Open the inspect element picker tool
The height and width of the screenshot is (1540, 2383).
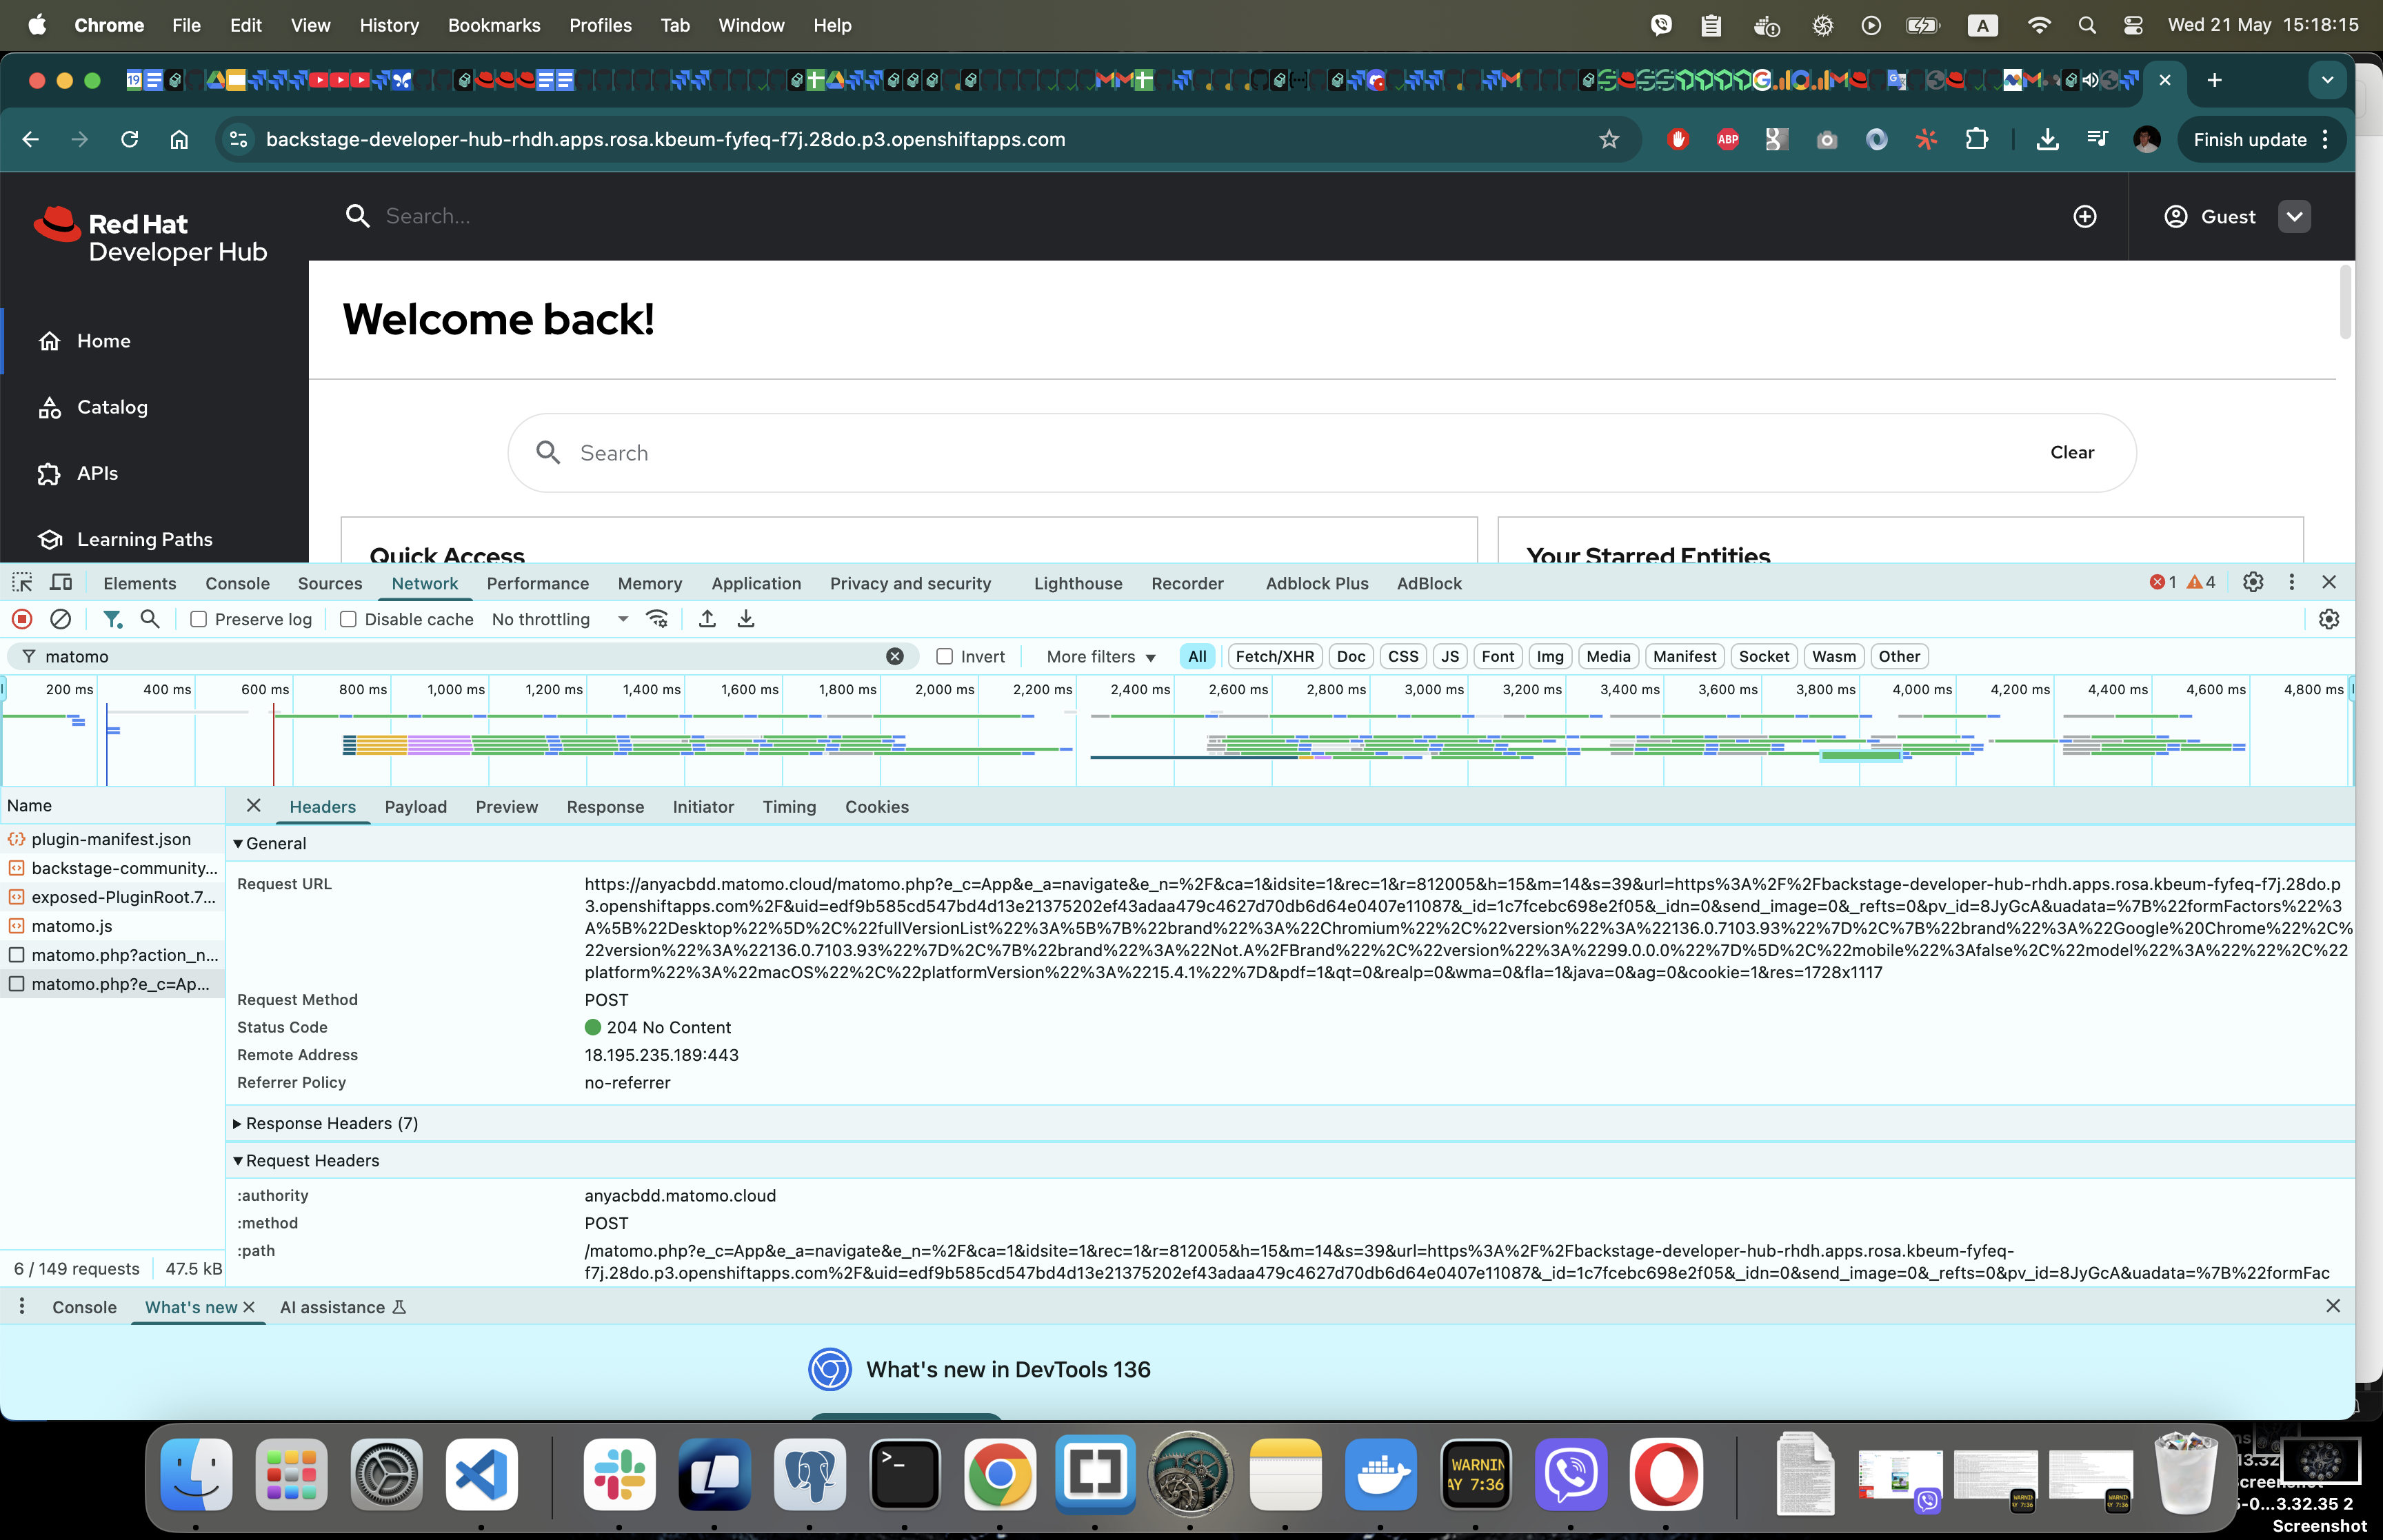click(22, 582)
